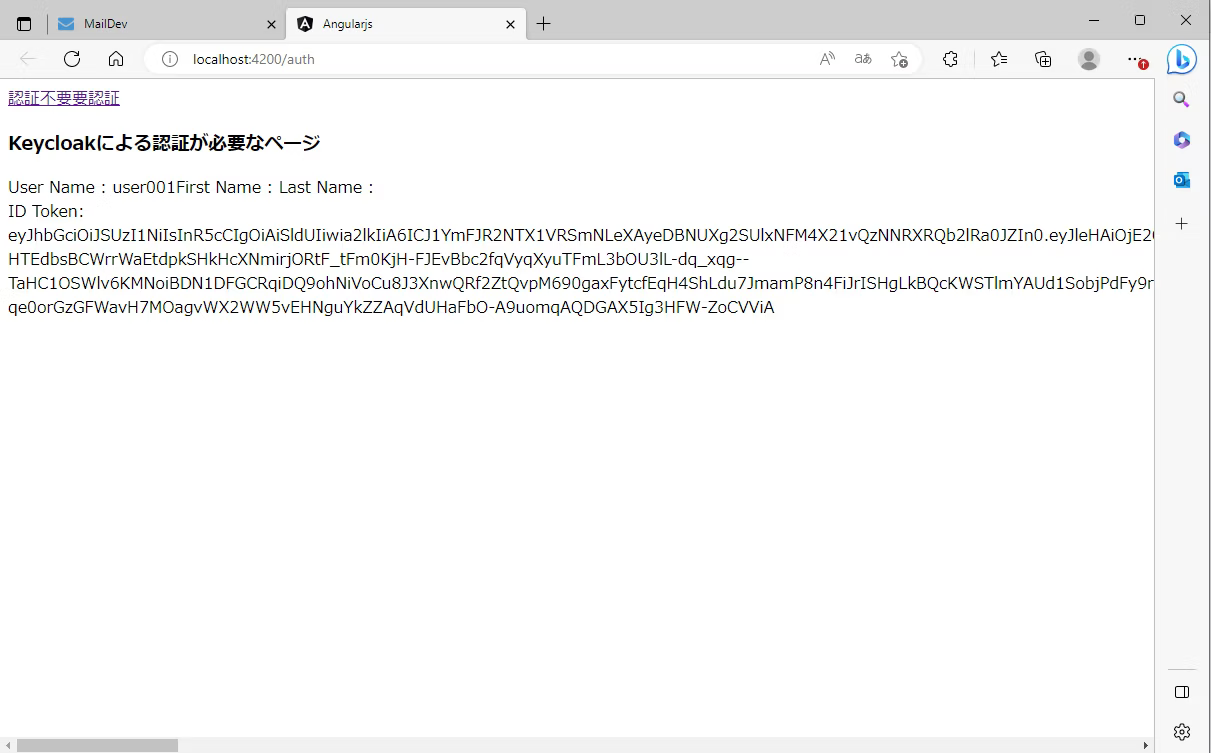Open a new tab with plus button

[x=543, y=24]
